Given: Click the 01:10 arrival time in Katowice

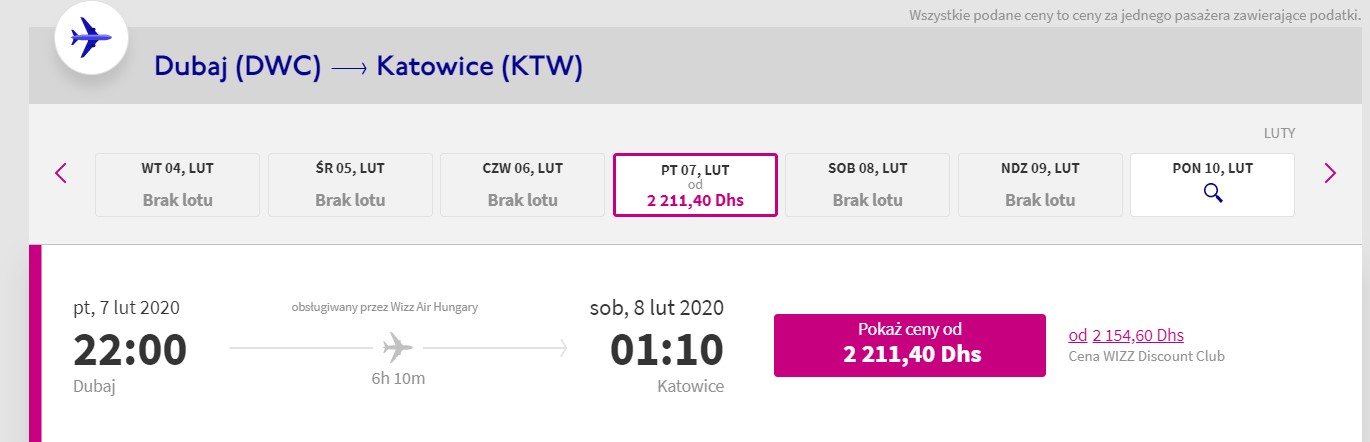Looking at the screenshot, I should pyautogui.click(x=667, y=350).
